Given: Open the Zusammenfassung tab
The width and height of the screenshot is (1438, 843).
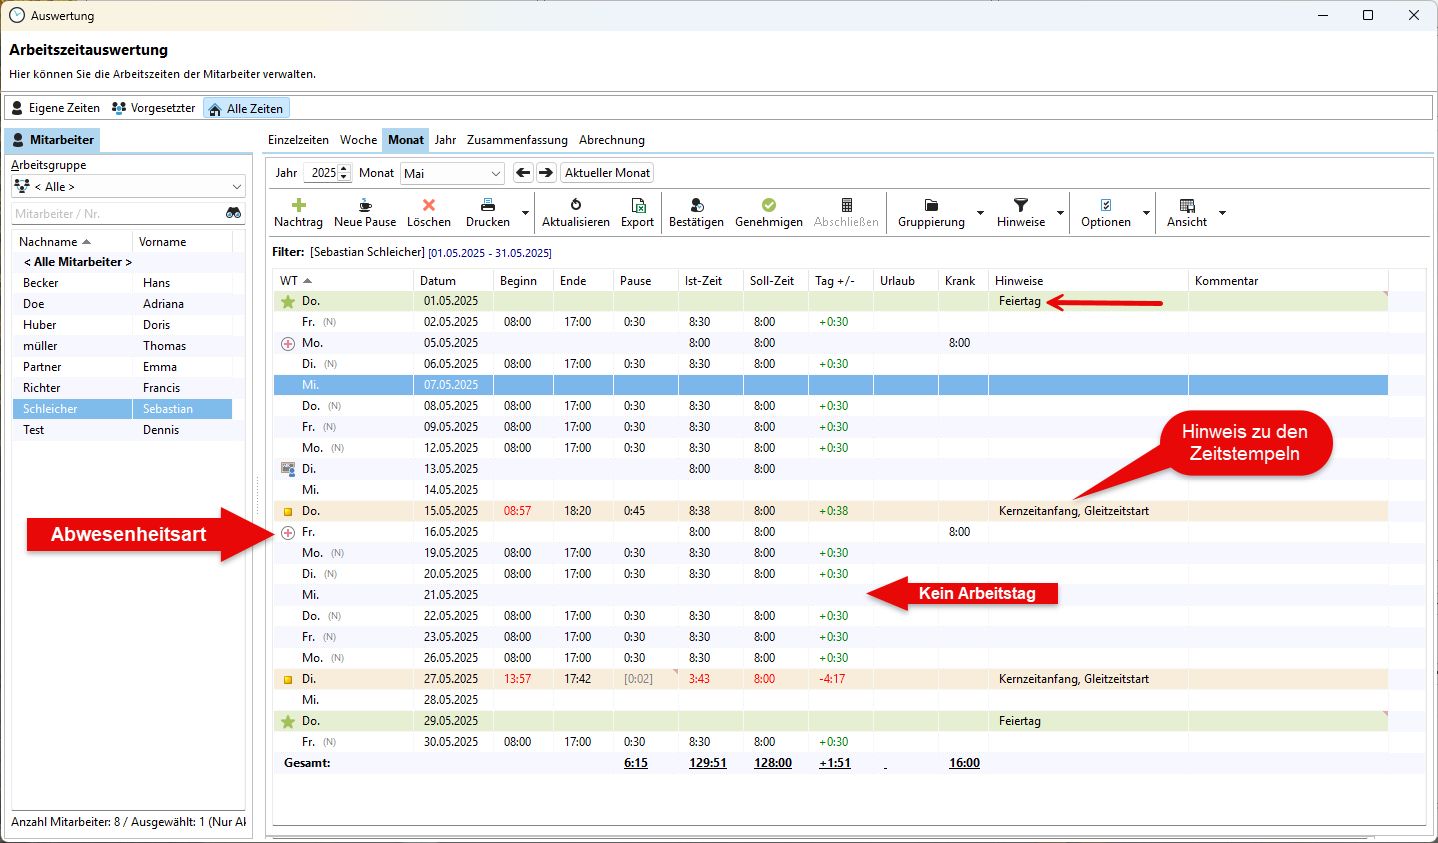Looking at the screenshot, I should pos(517,140).
